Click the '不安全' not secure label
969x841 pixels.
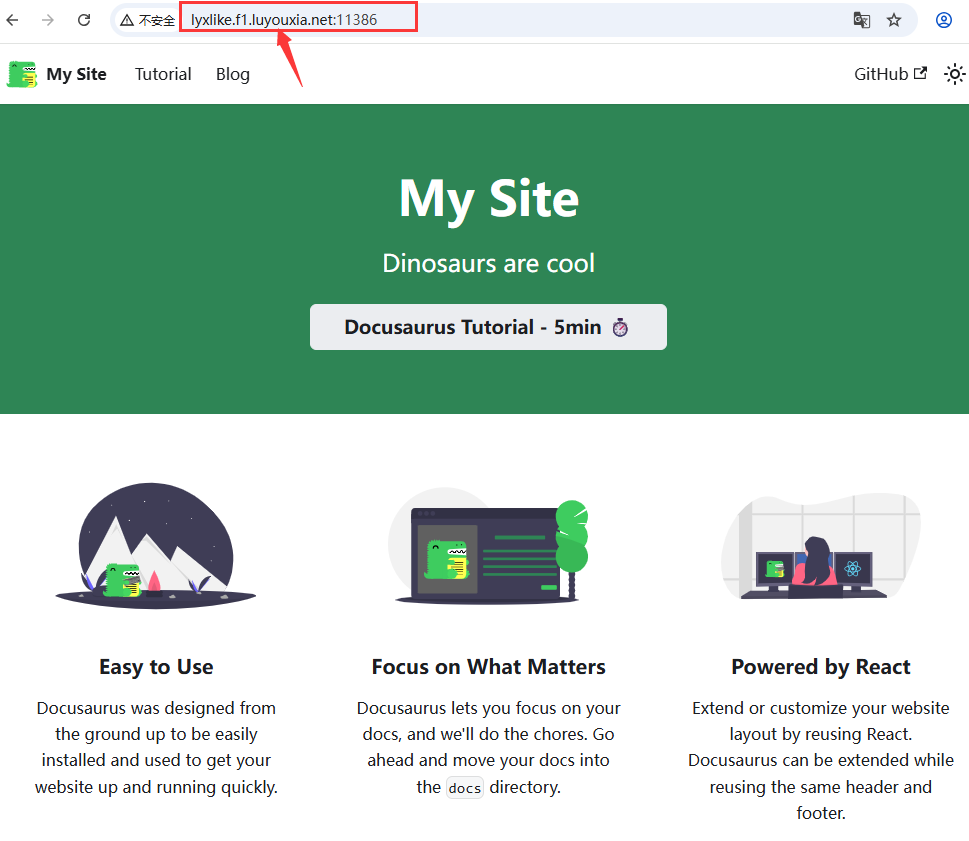(x=156, y=20)
